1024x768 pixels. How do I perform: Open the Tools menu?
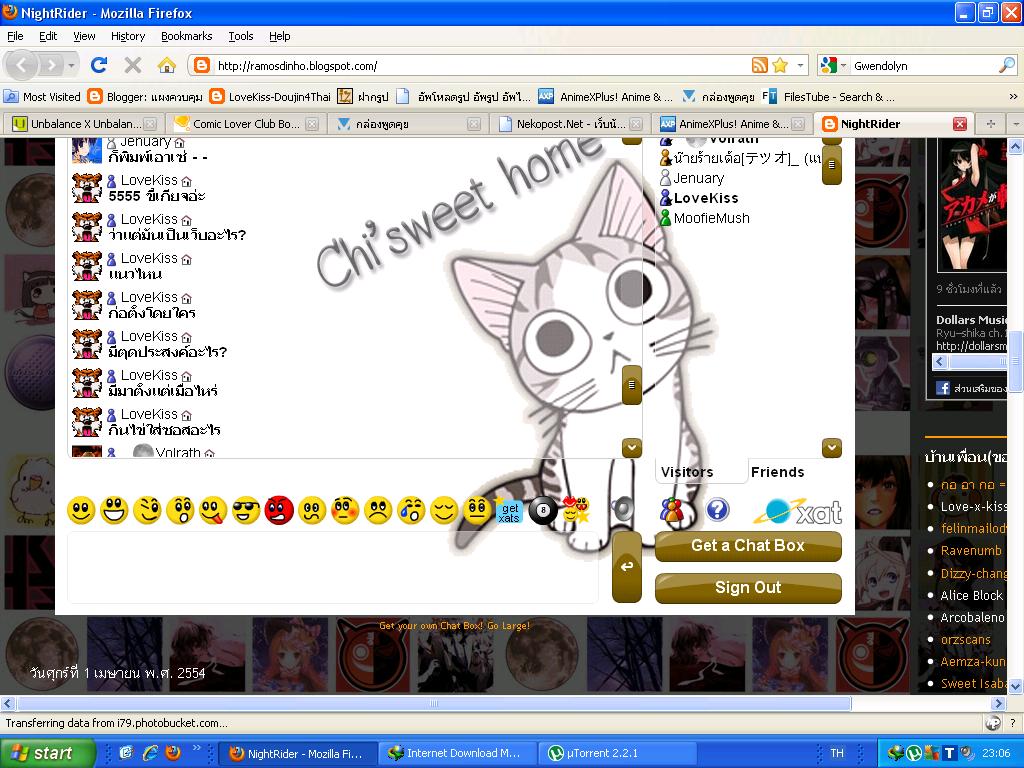[x=240, y=36]
